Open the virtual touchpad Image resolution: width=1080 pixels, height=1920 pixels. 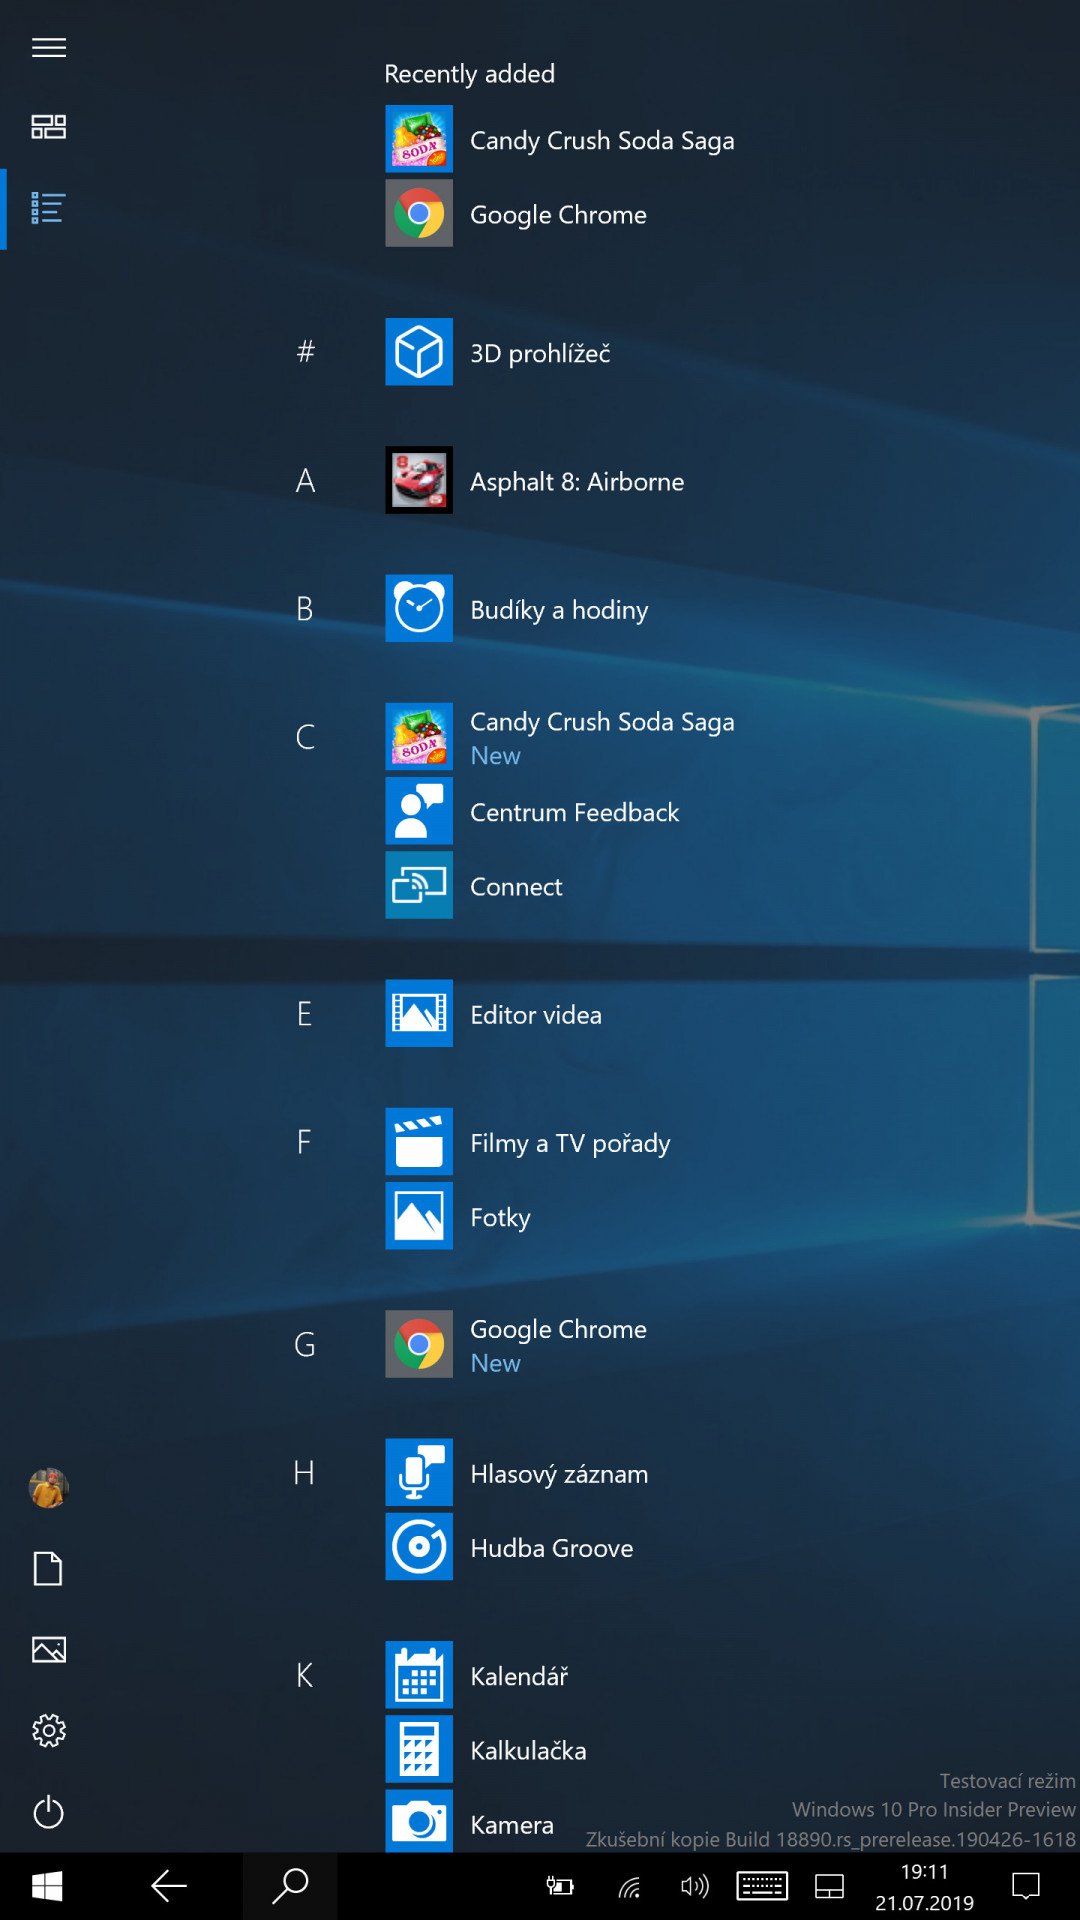830,1886
